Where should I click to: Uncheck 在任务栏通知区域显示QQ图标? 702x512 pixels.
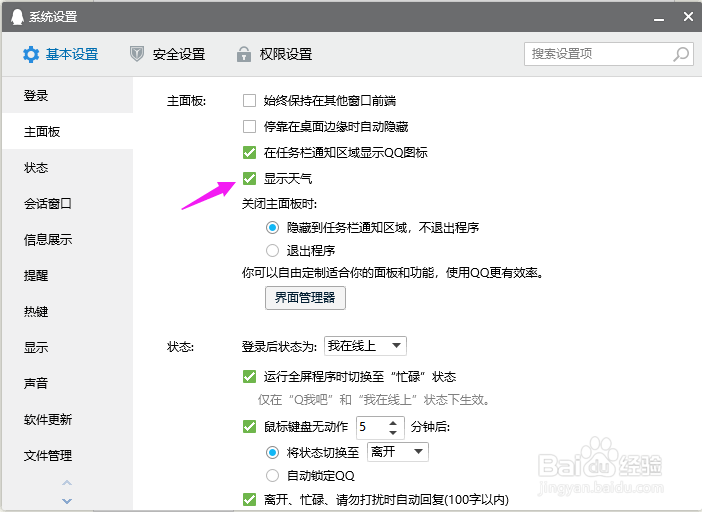pos(249,153)
